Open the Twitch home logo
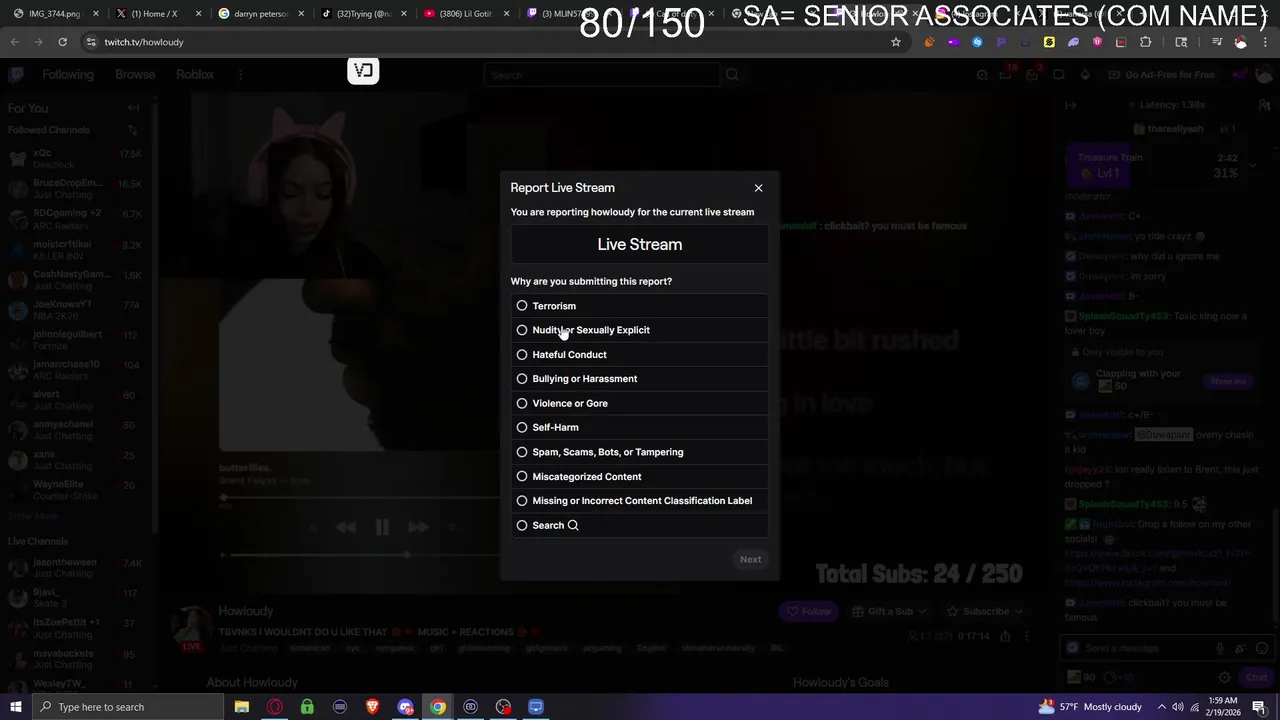Screen dimensions: 1280x720 click(x=17, y=75)
